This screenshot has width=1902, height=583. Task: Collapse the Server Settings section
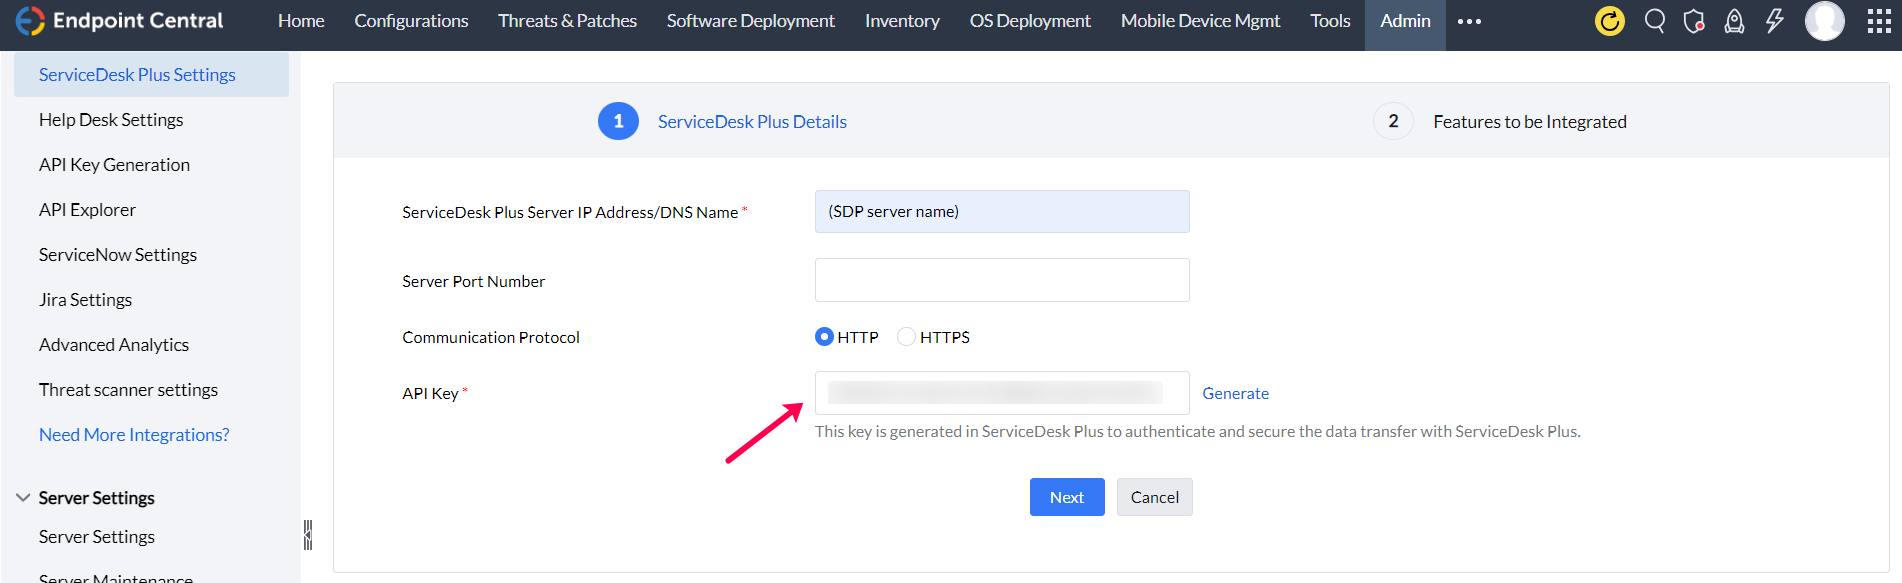23,498
